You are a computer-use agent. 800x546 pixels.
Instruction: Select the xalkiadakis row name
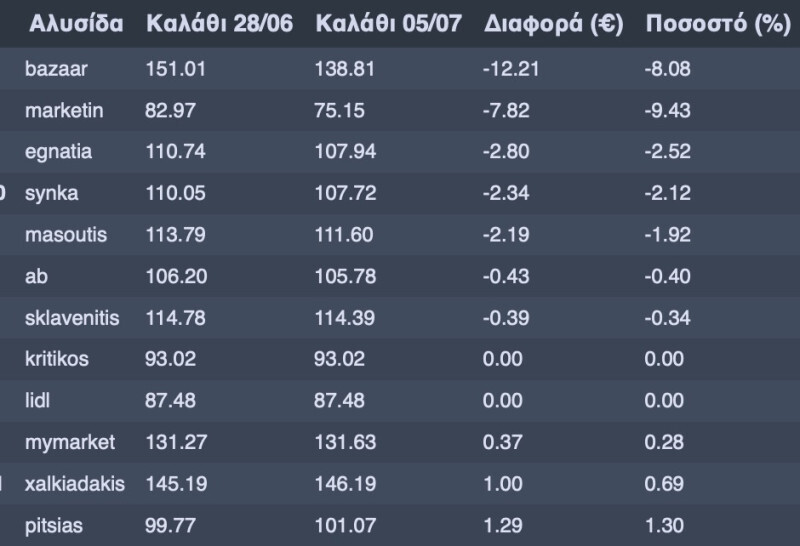point(75,484)
